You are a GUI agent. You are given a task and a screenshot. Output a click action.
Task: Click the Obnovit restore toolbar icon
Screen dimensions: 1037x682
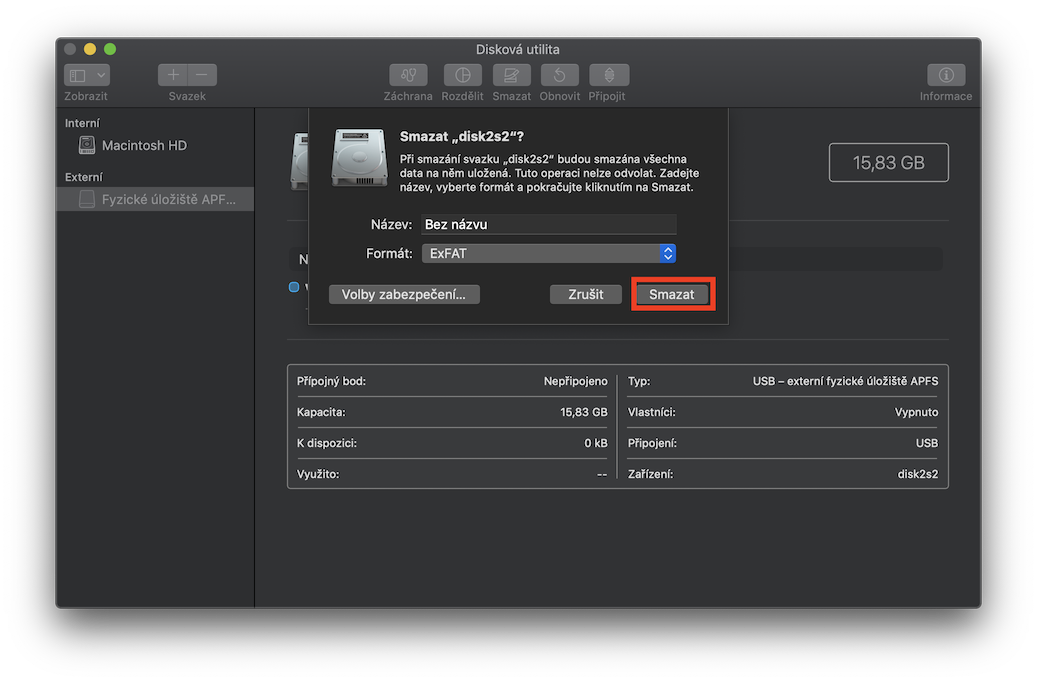560,75
